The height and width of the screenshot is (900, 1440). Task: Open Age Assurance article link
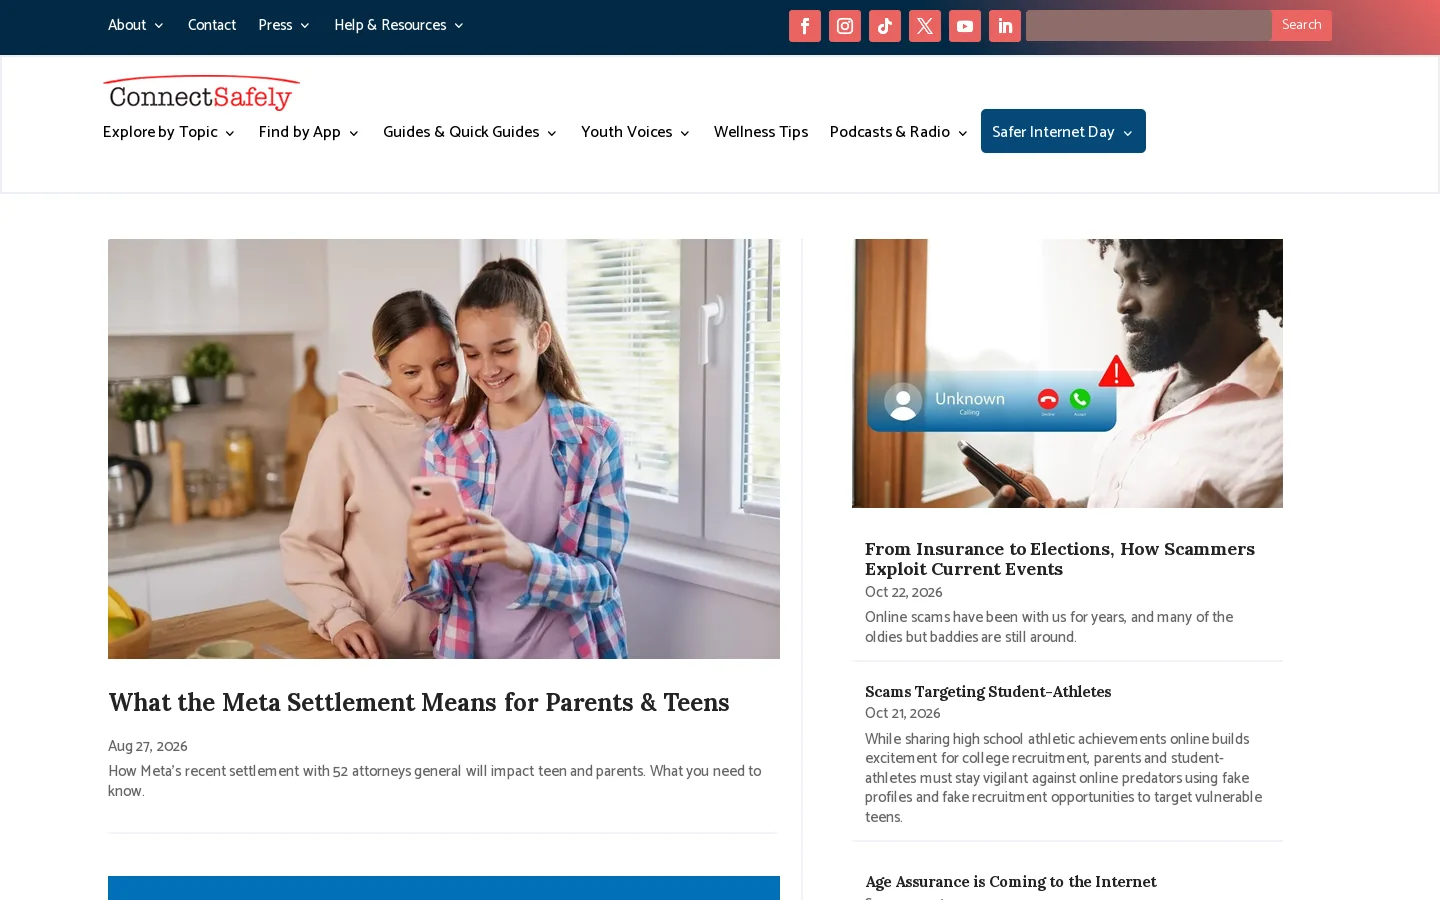click(1010, 882)
